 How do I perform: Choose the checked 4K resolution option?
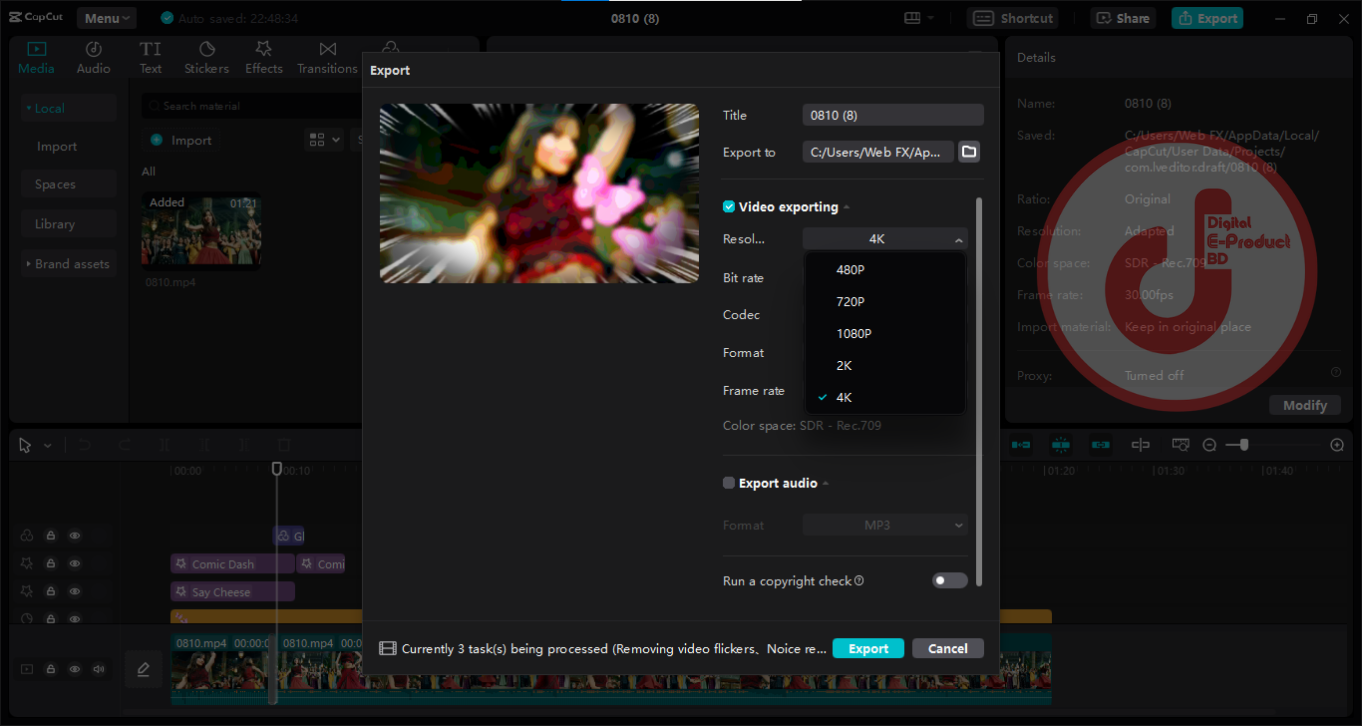pyautogui.click(x=885, y=398)
